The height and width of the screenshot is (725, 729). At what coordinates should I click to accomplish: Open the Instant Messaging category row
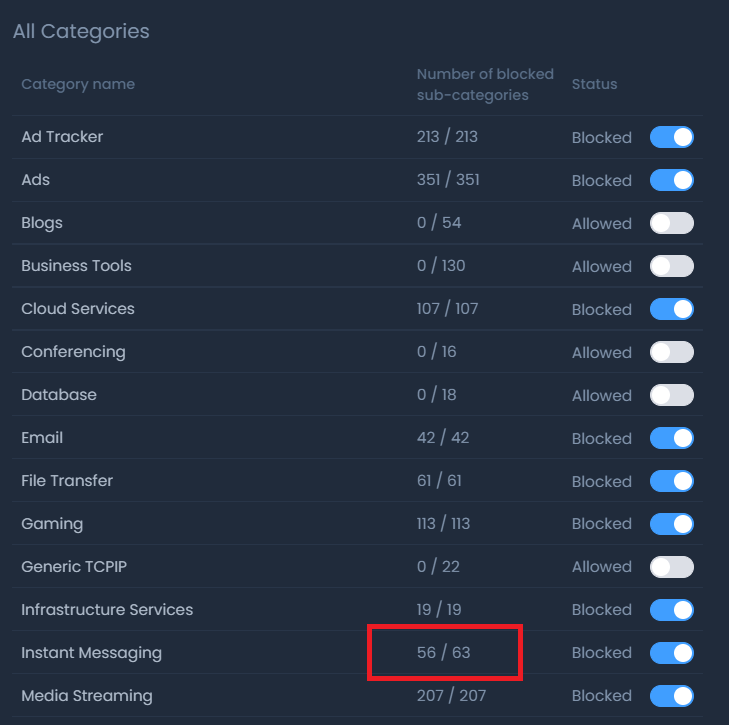coord(91,653)
